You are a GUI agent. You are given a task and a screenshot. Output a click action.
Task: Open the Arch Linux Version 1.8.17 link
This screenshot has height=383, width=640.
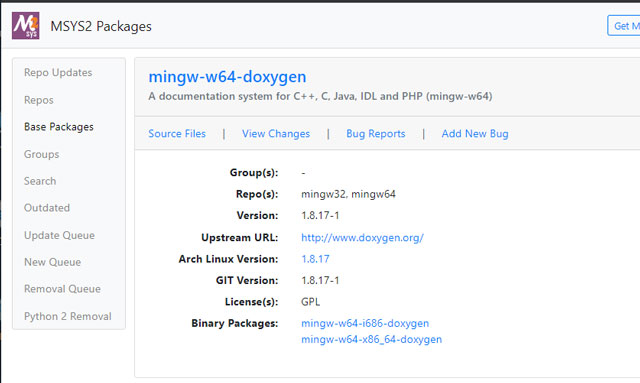tap(315, 259)
